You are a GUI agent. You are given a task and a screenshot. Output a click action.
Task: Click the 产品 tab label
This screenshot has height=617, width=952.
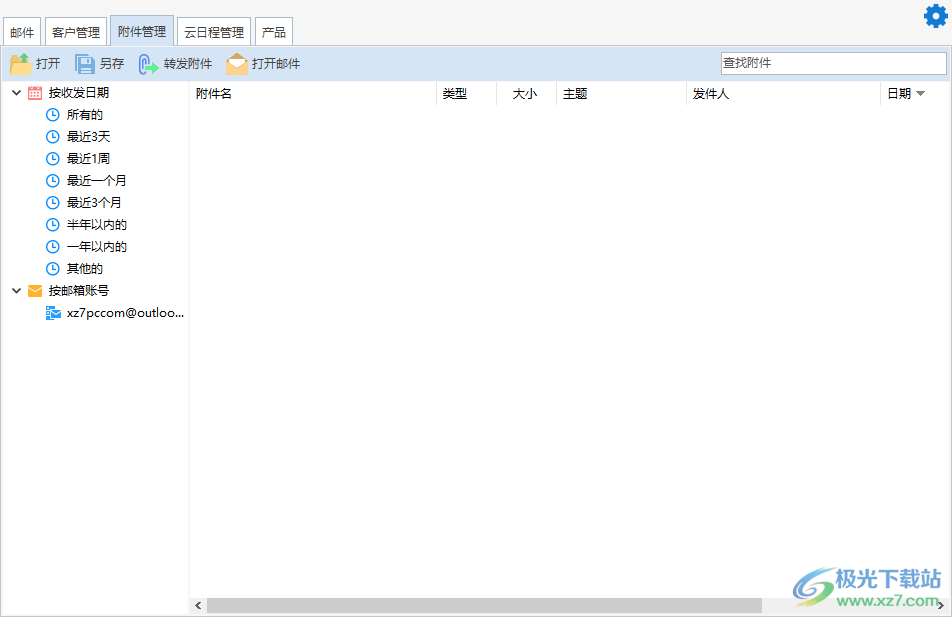tap(273, 31)
